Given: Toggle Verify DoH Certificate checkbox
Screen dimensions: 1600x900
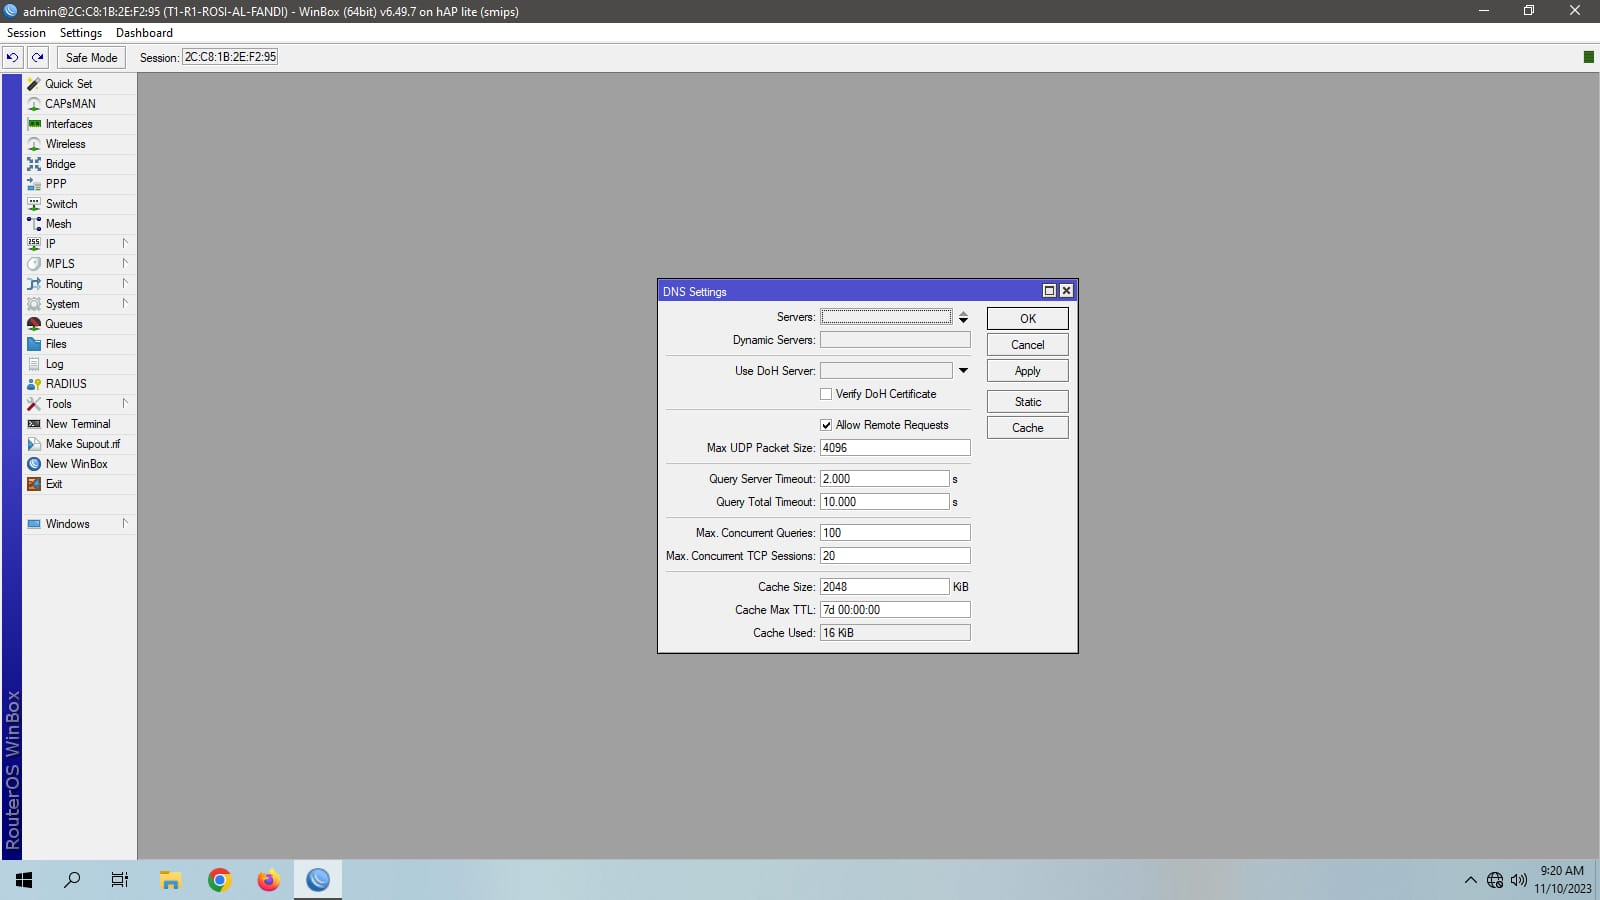Looking at the screenshot, I should click(x=826, y=394).
